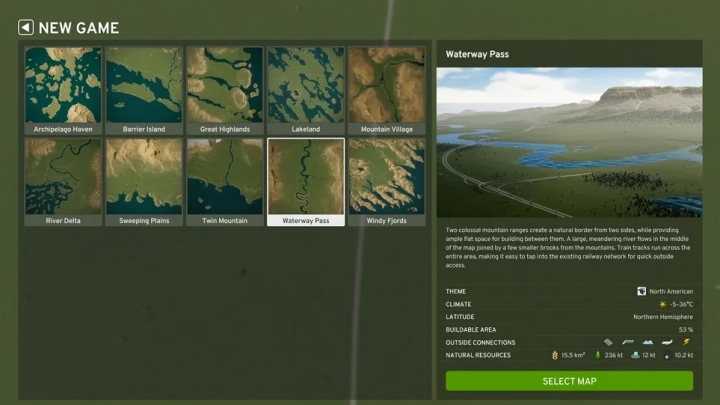Click the oil drop resource icon
720x405 pixels.
click(668, 355)
